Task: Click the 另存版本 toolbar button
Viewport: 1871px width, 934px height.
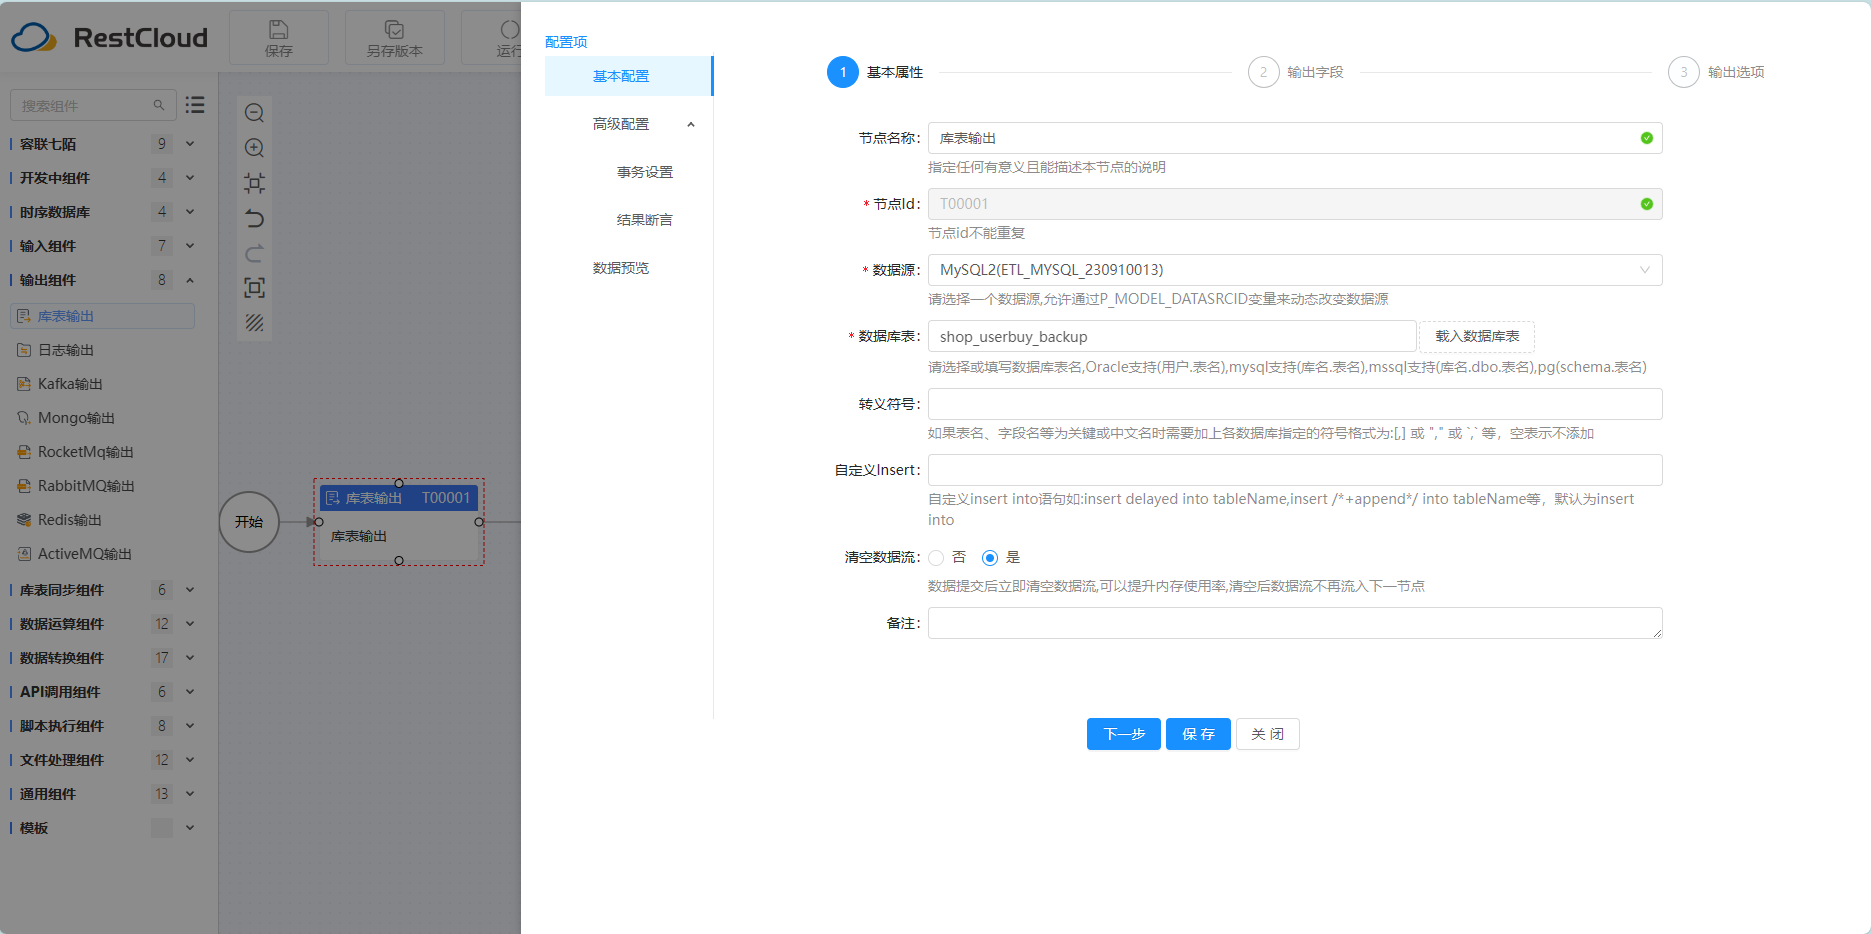Action: [x=394, y=38]
